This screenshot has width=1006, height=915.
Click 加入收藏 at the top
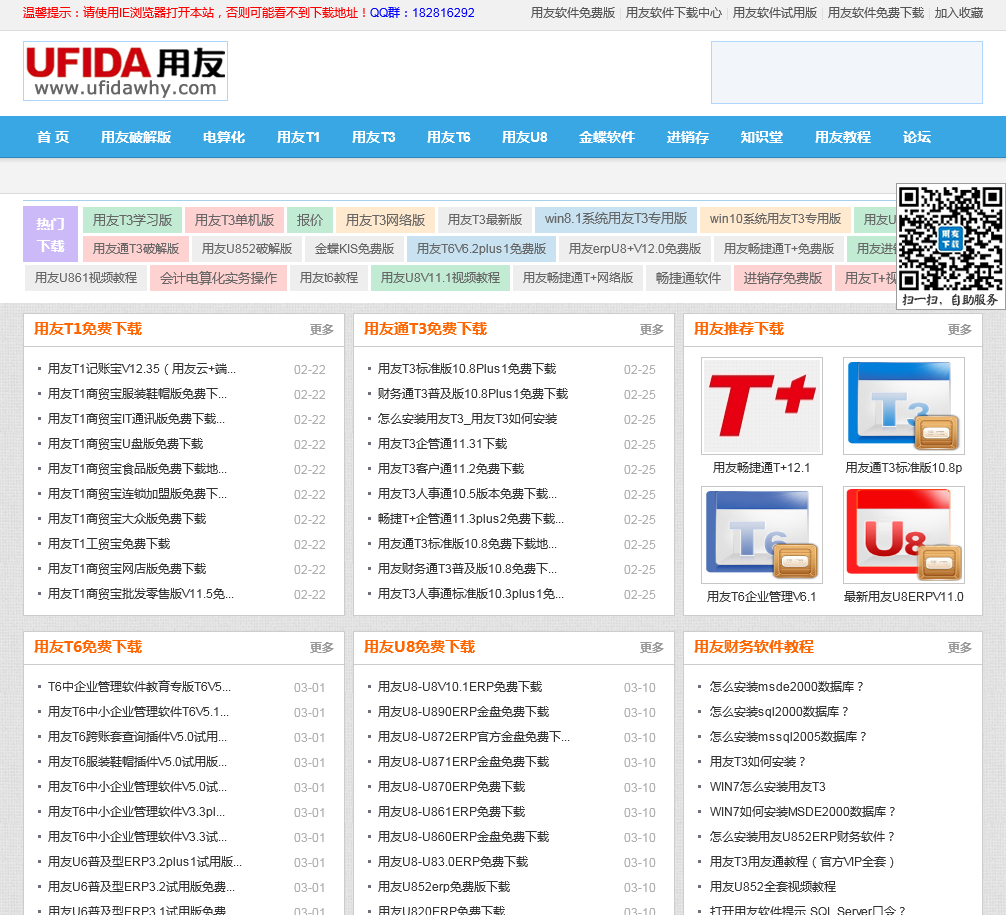(x=959, y=13)
